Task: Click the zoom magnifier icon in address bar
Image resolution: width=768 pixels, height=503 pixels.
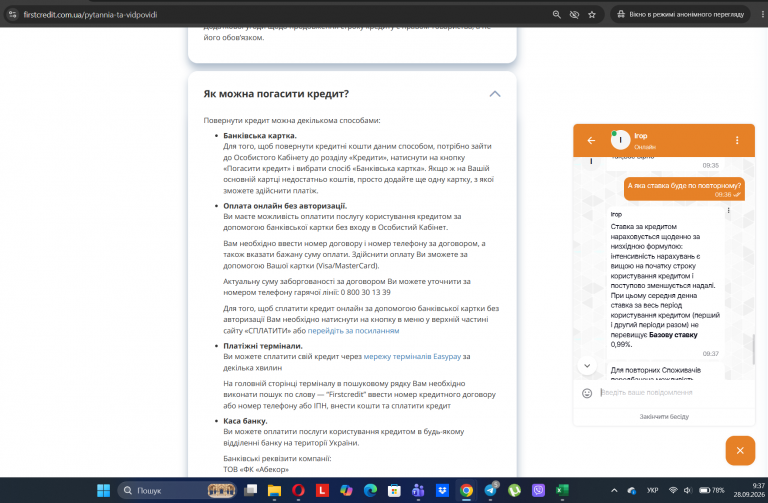Action: tap(556, 15)
